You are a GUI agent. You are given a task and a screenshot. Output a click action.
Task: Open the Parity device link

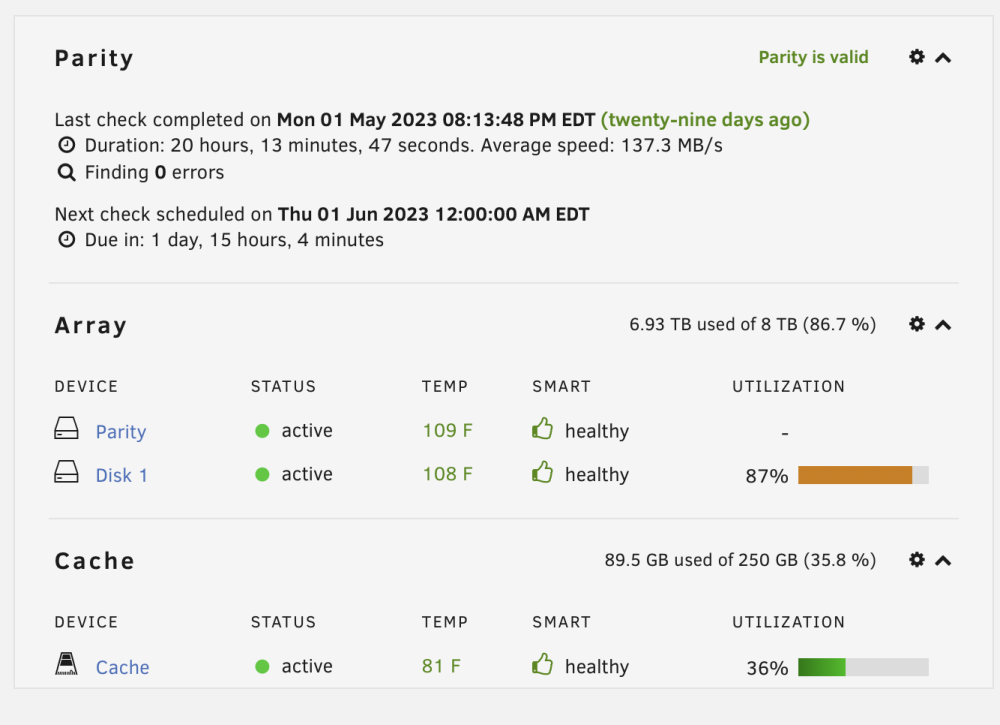pyautogui.click(x=121, y=432)
